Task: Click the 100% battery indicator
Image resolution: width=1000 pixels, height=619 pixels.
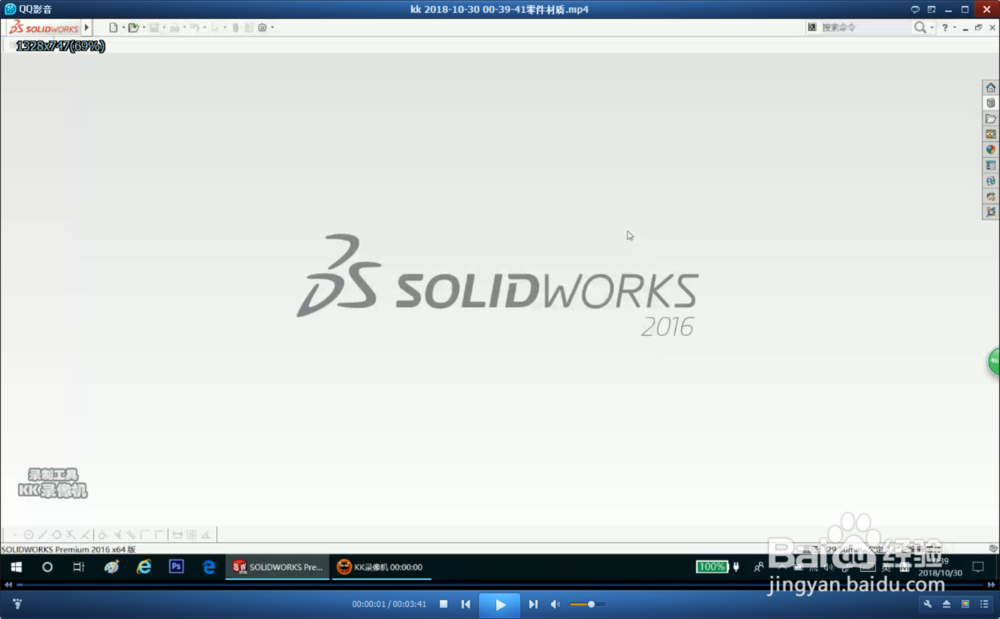Action: coord(712,567)
